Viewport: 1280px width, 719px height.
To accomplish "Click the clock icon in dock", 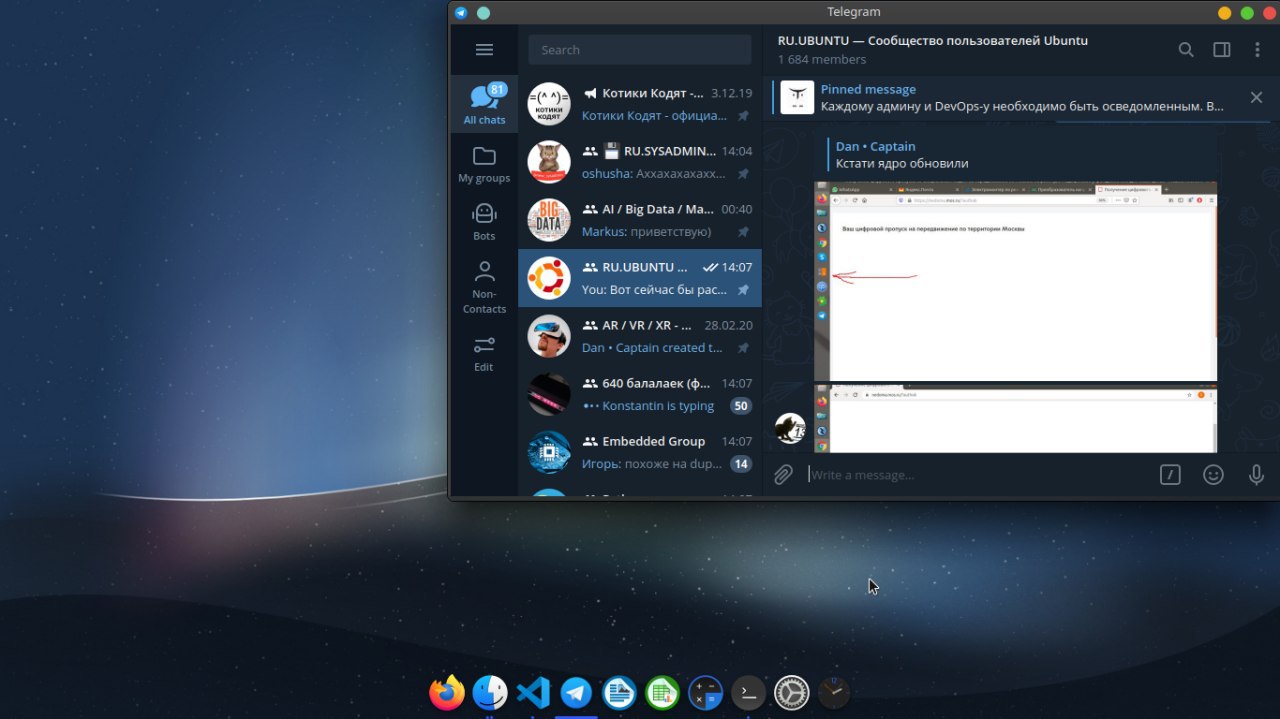I will coord(834,692).
